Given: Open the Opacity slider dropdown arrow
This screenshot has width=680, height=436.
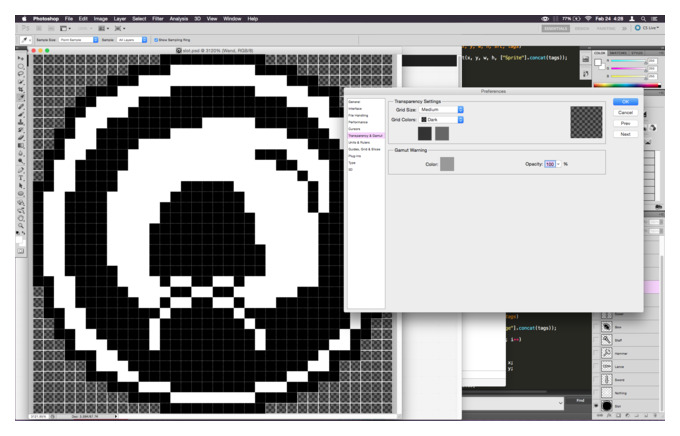Looking at the screenshot, I should [559, 164].
